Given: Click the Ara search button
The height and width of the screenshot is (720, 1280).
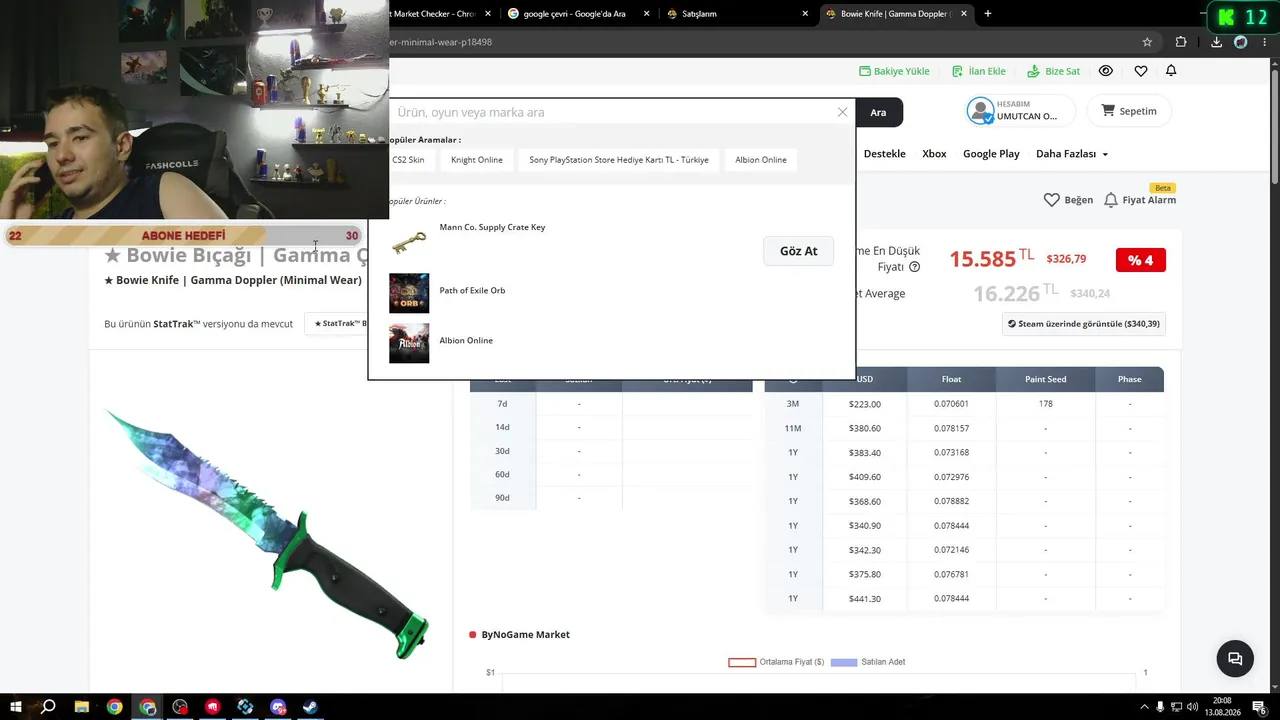Looking at the screenshot, I should coord(878,112).
